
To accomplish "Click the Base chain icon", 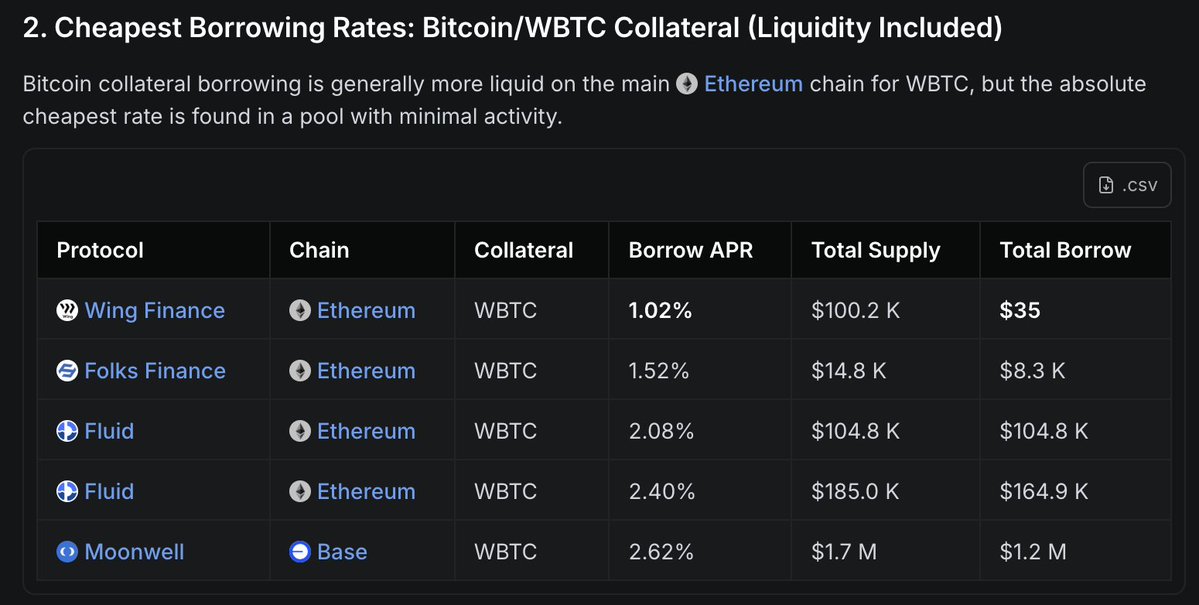I will coord(300,552).
